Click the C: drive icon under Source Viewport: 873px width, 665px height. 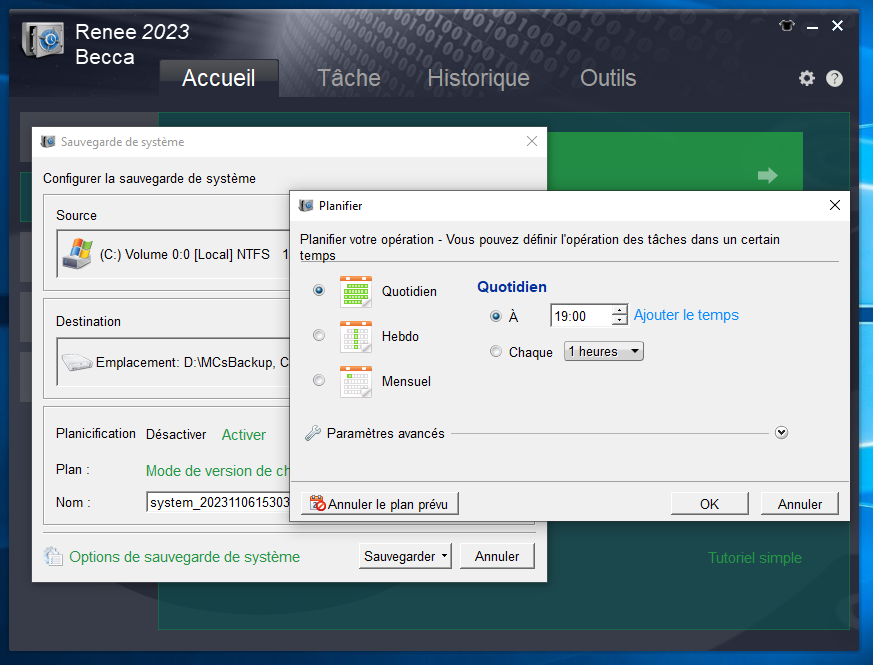(75, 250)
